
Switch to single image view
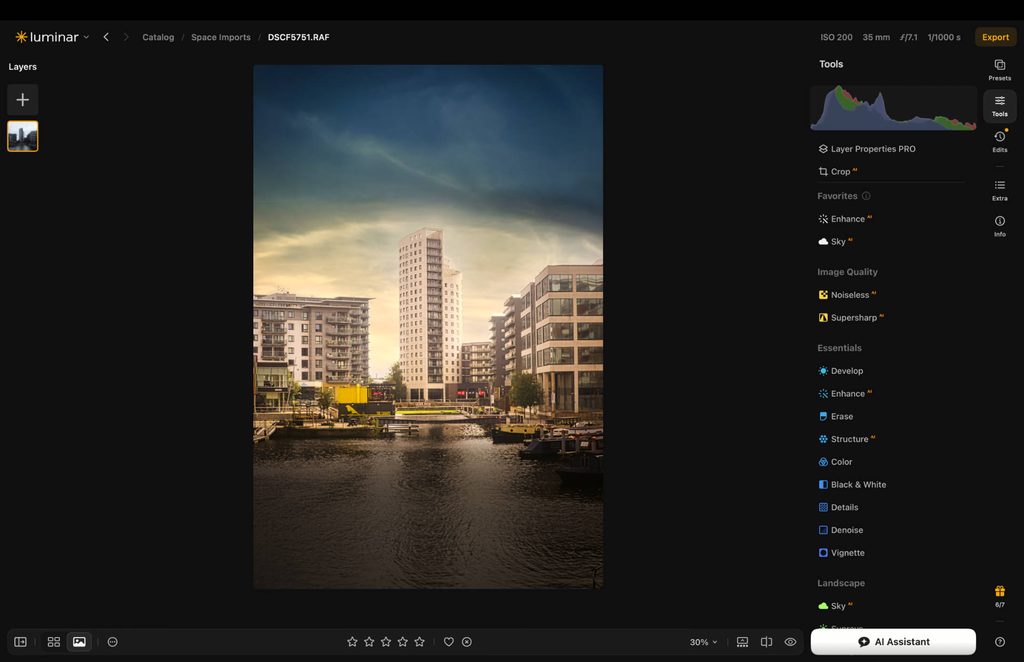79,642
